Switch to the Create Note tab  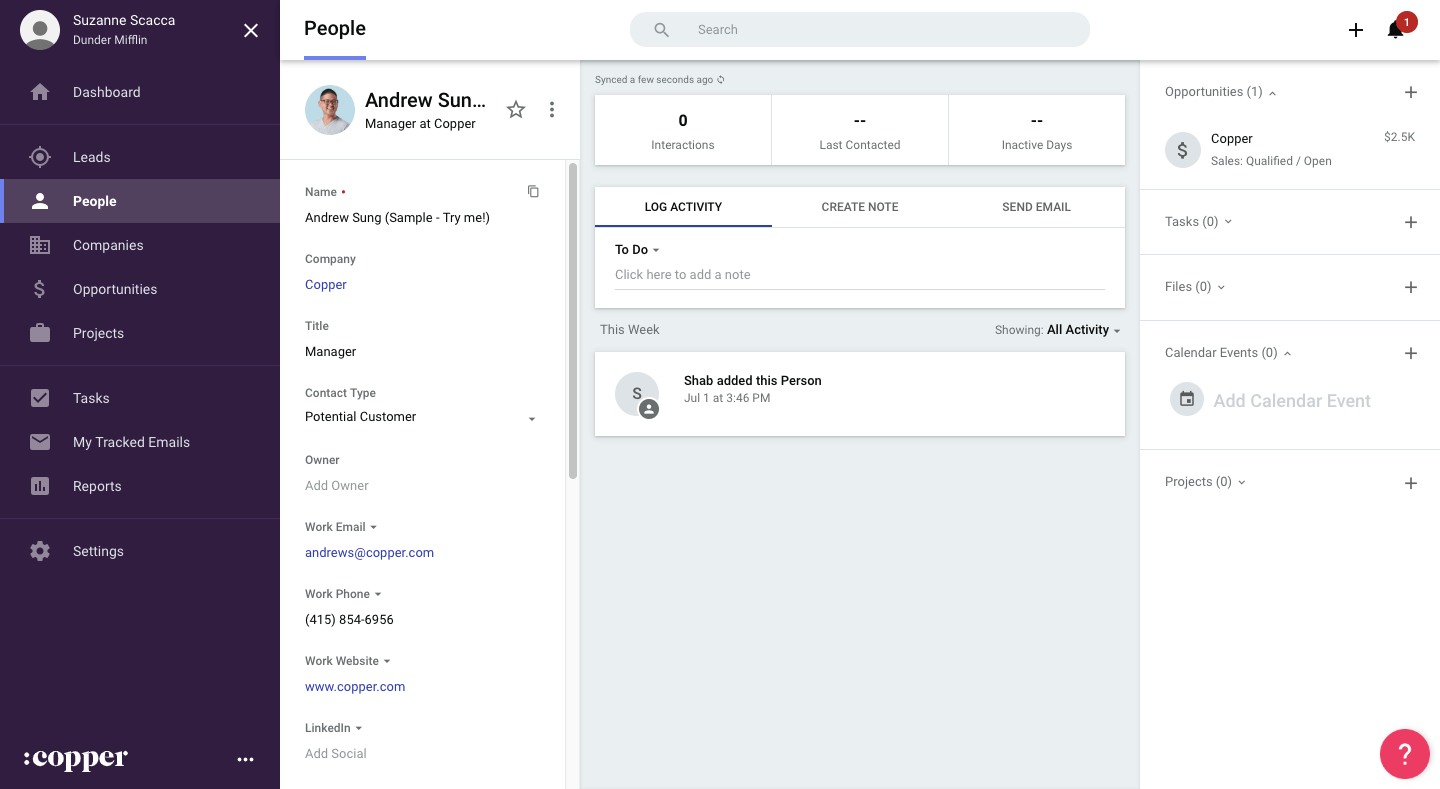point(860,207)
